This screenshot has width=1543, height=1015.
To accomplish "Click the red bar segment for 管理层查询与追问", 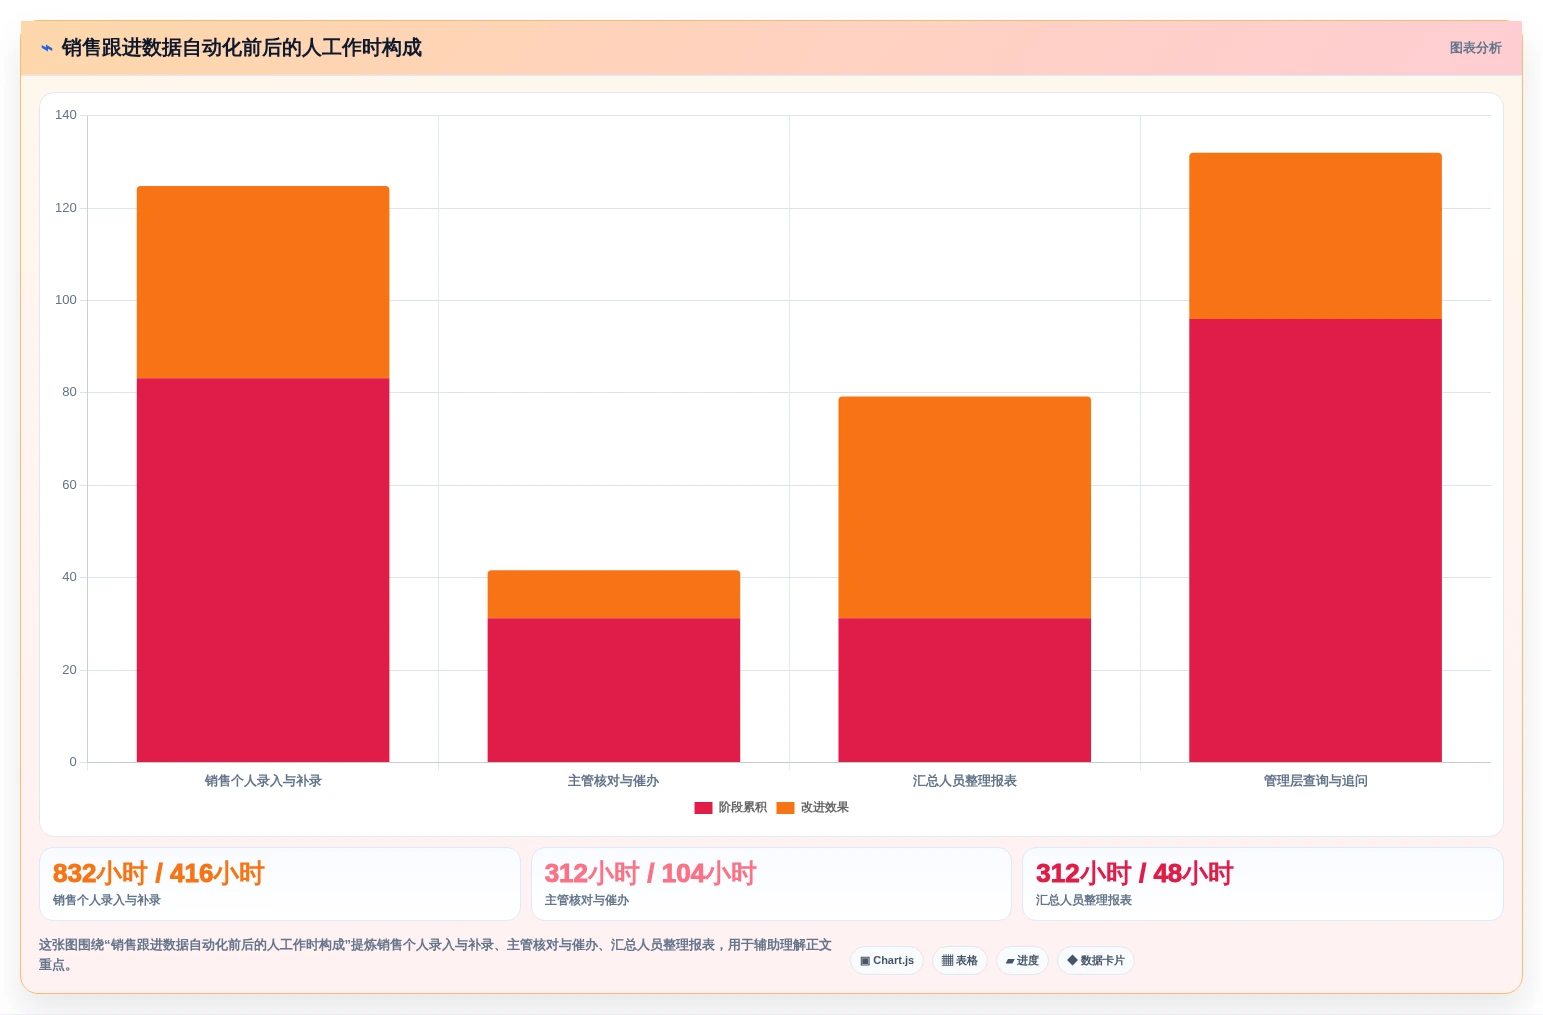I will tap(1315, 540).
